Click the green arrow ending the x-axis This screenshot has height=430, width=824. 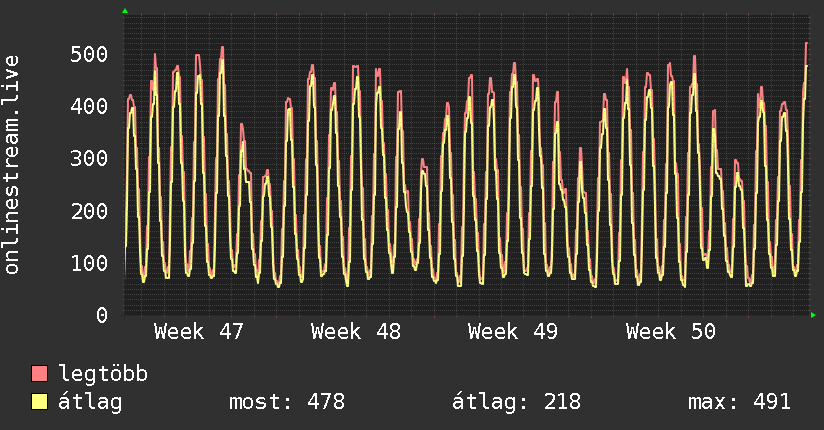coord(813,315)
